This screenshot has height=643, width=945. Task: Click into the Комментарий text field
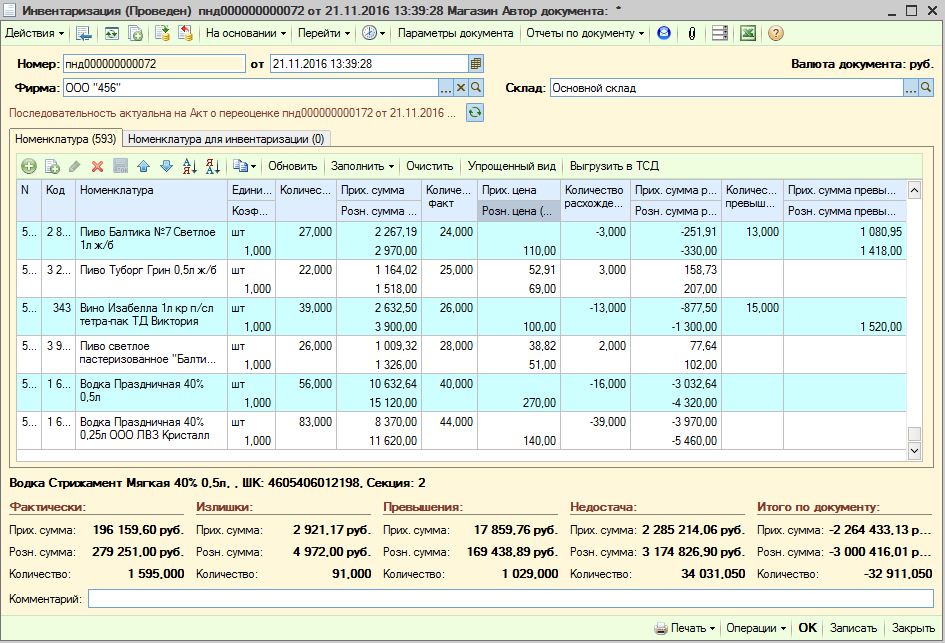point(510,599)
